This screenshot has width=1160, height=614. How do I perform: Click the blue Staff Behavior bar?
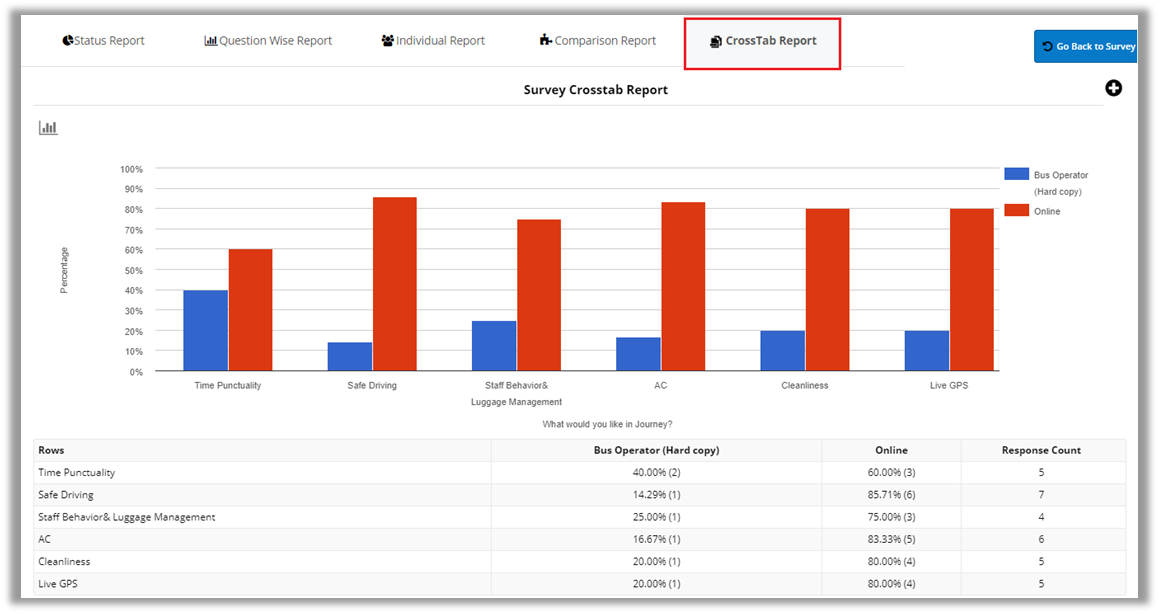[494, 346]
